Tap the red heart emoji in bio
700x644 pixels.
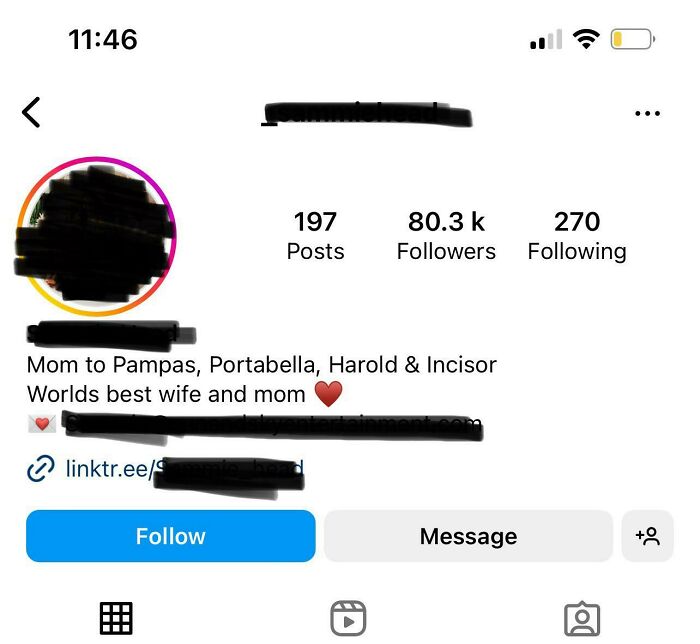click(x=329, y=394)
